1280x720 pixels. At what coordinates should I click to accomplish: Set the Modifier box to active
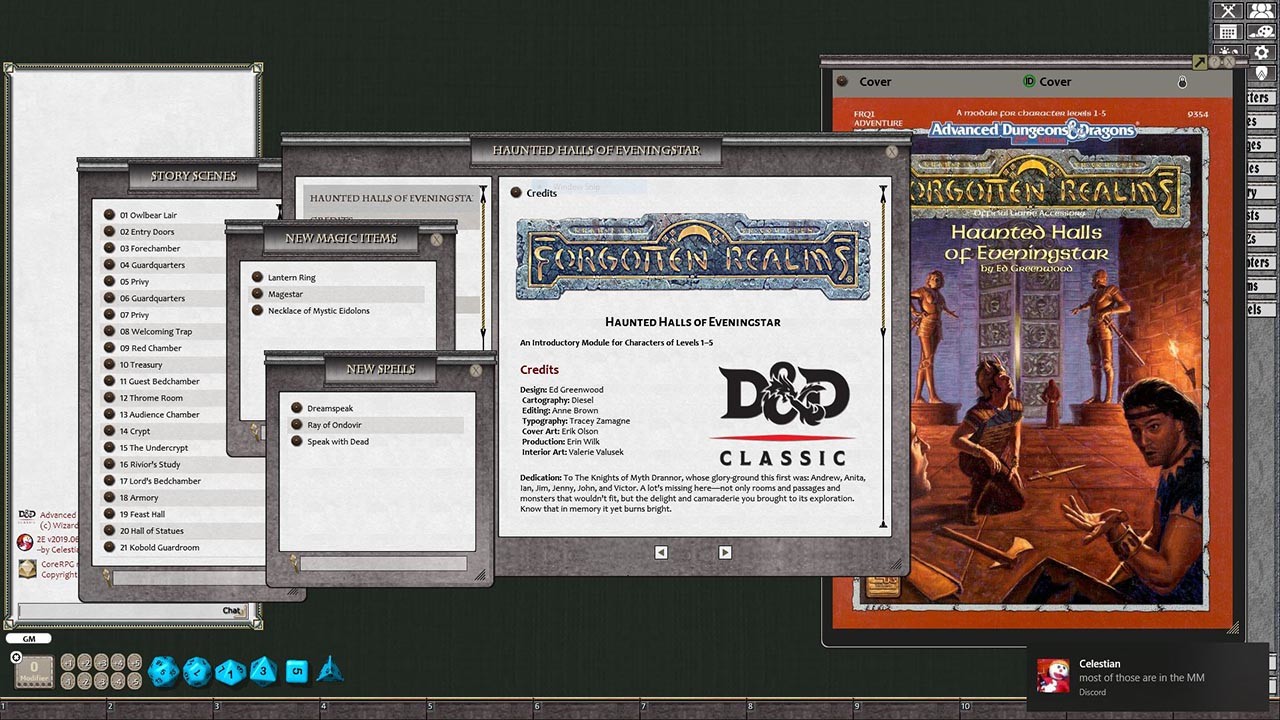[33, 670]
